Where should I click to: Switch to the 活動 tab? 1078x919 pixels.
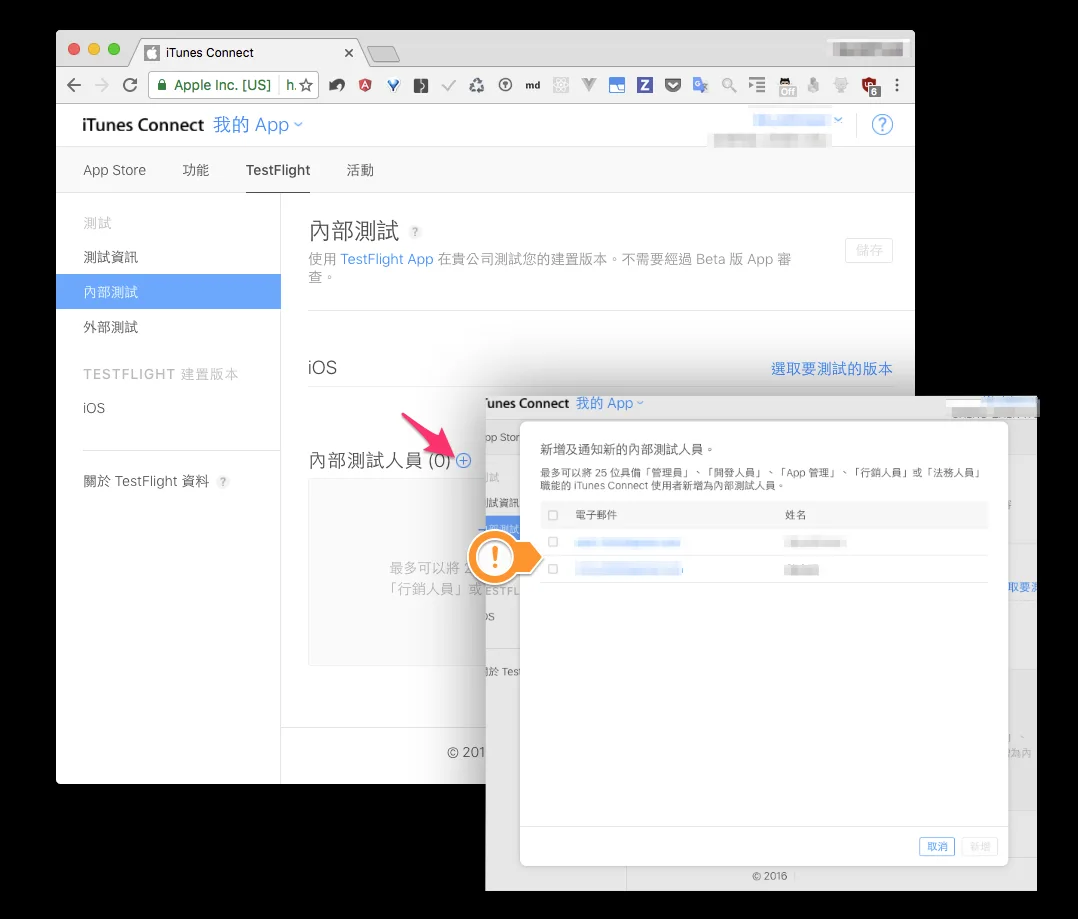(360, 170)
